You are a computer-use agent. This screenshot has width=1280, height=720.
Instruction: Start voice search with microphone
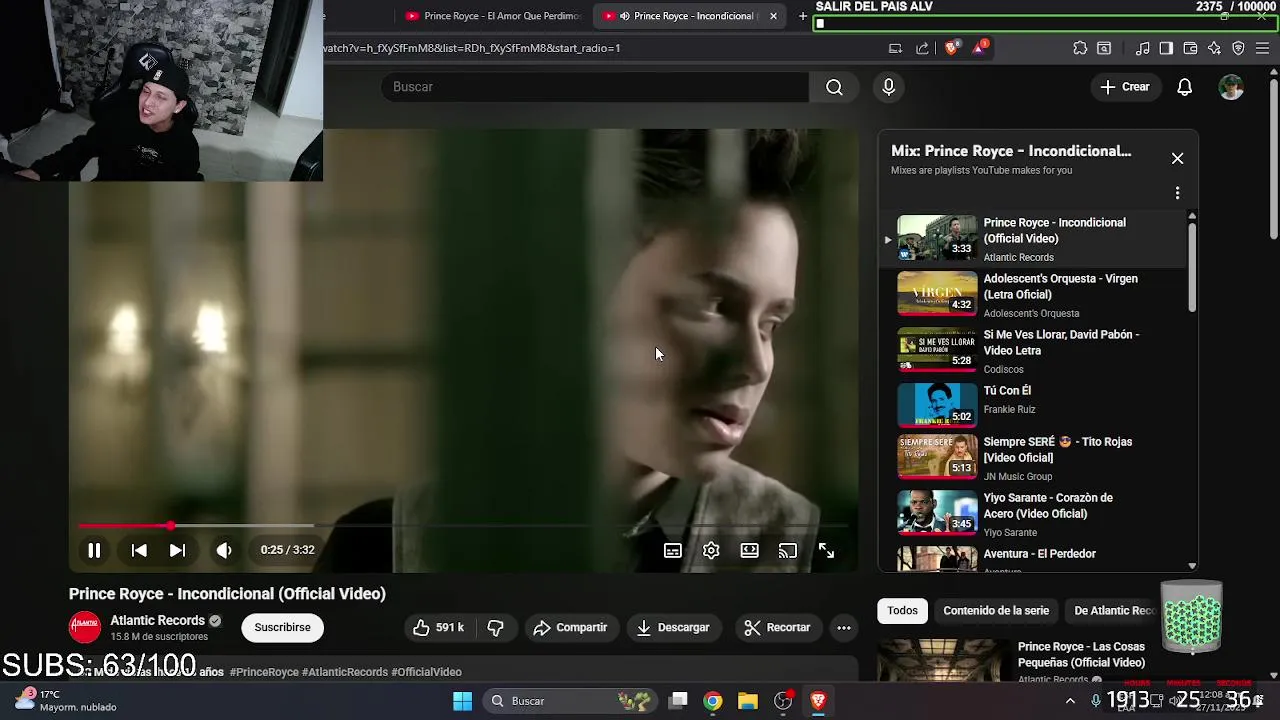[888, 87]
